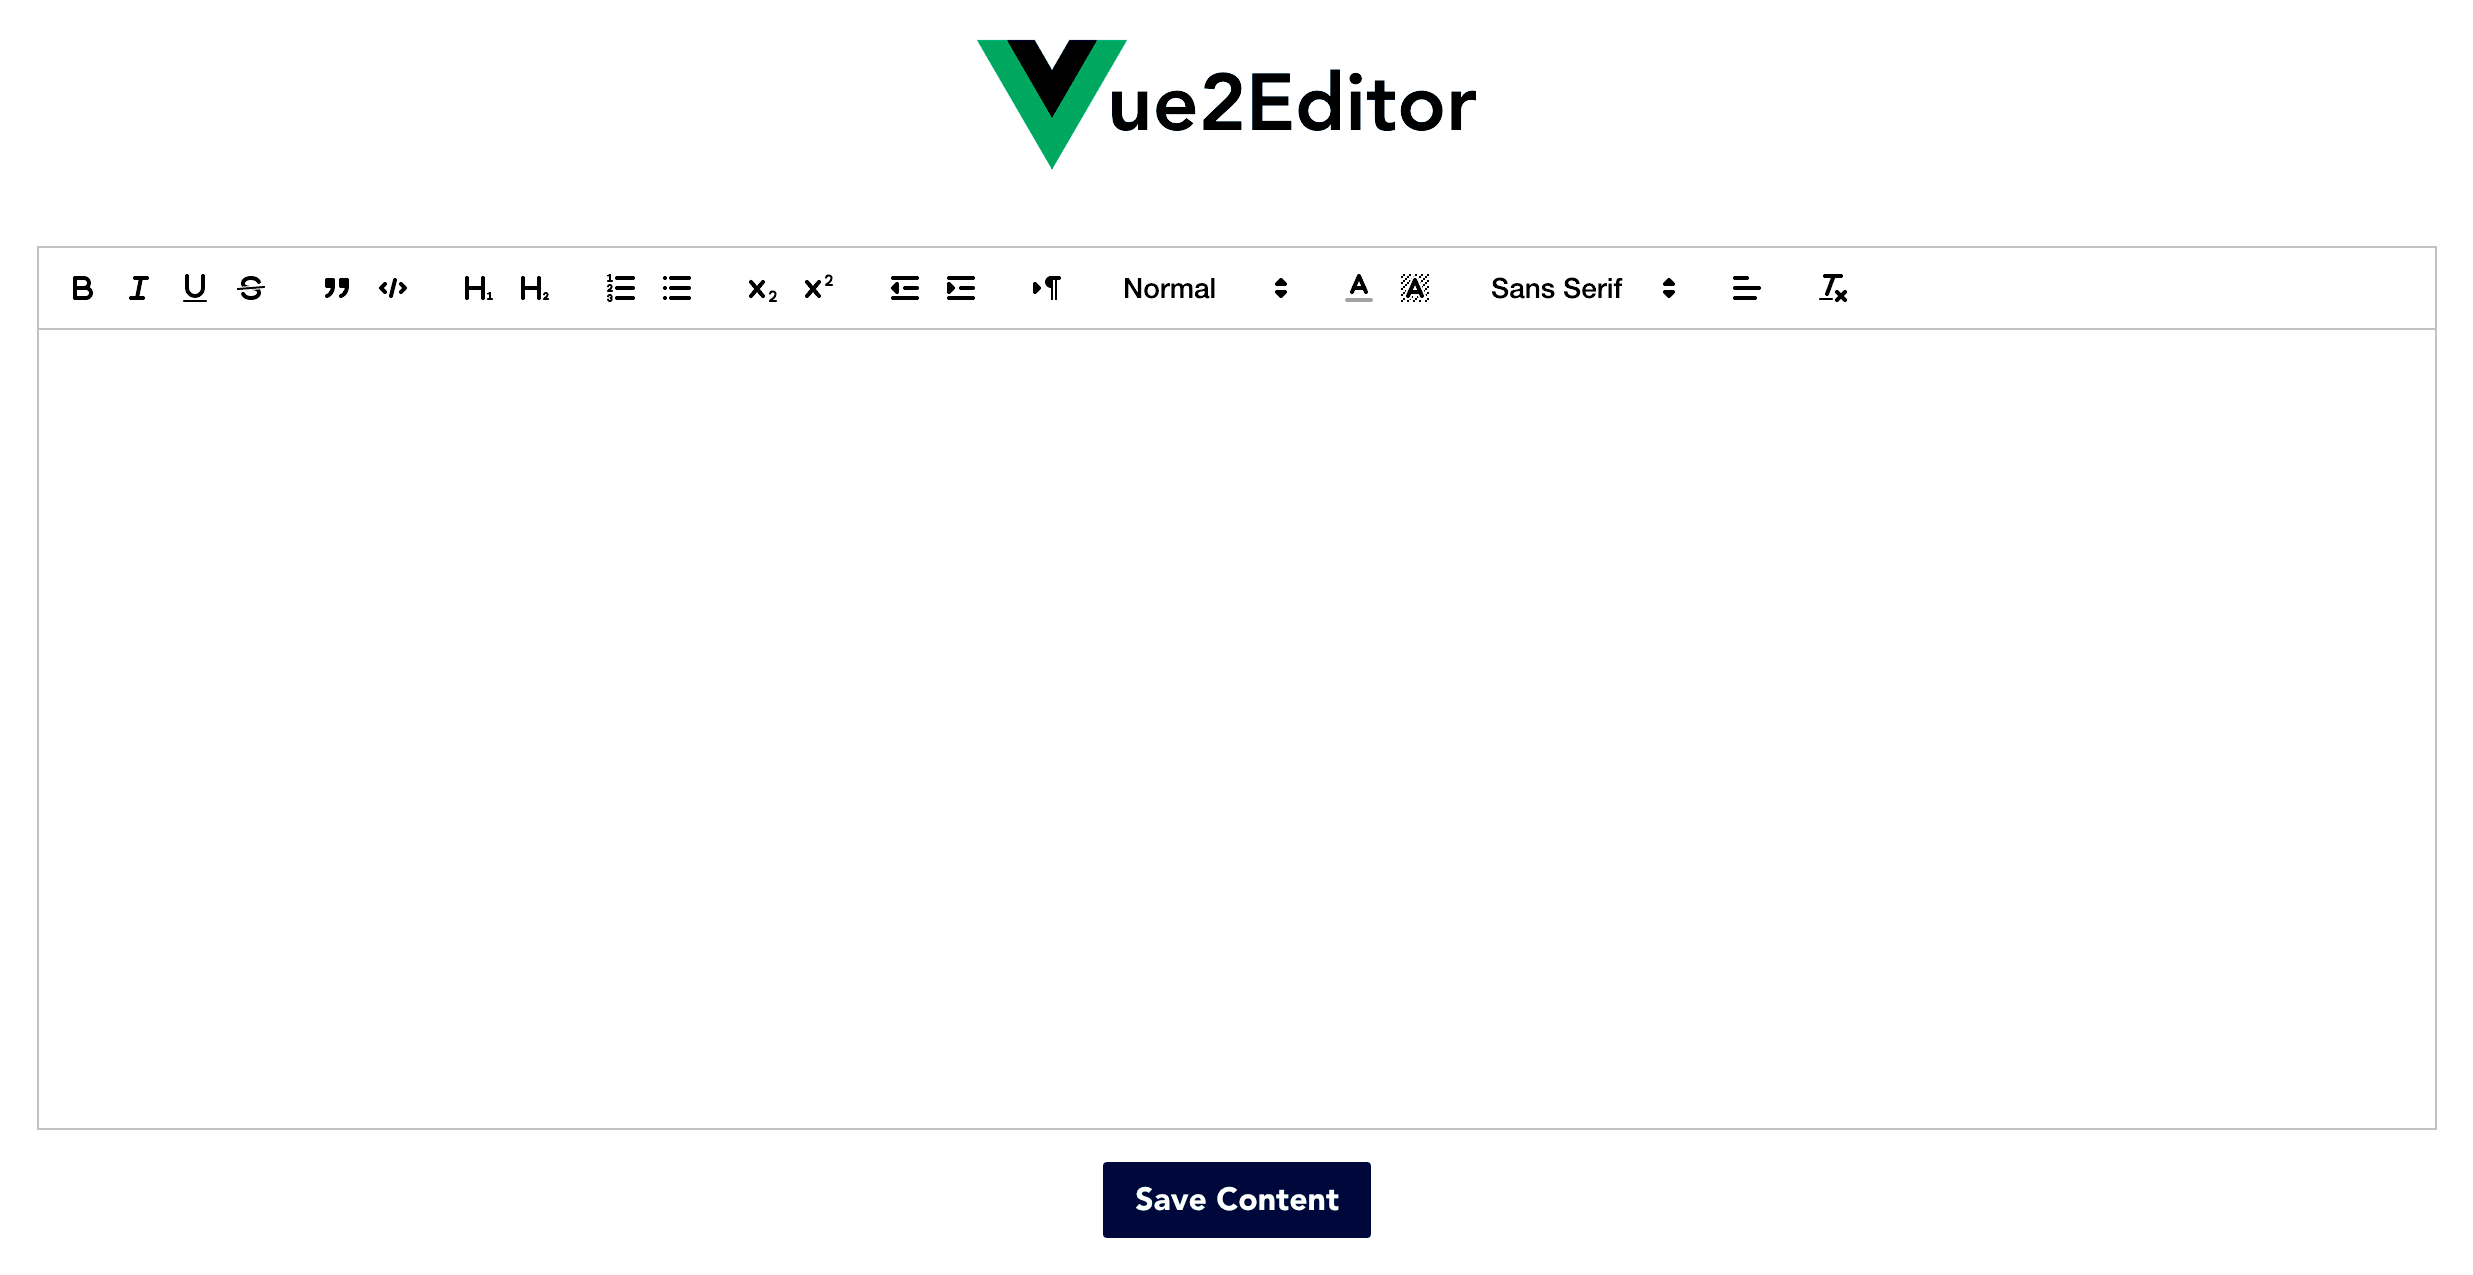The width and height of the screenshot is (2473, 1275).
Task: Apply H1 heading style
Action: coord(476,288)
